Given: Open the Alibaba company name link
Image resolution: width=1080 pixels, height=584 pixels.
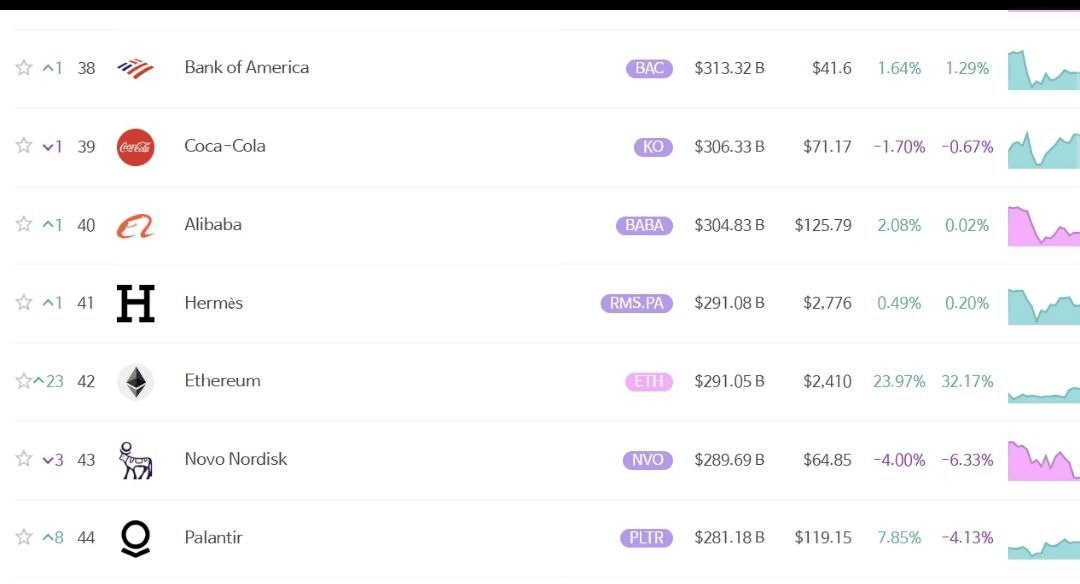Looking at the screenshot, I should pos(213,225).
